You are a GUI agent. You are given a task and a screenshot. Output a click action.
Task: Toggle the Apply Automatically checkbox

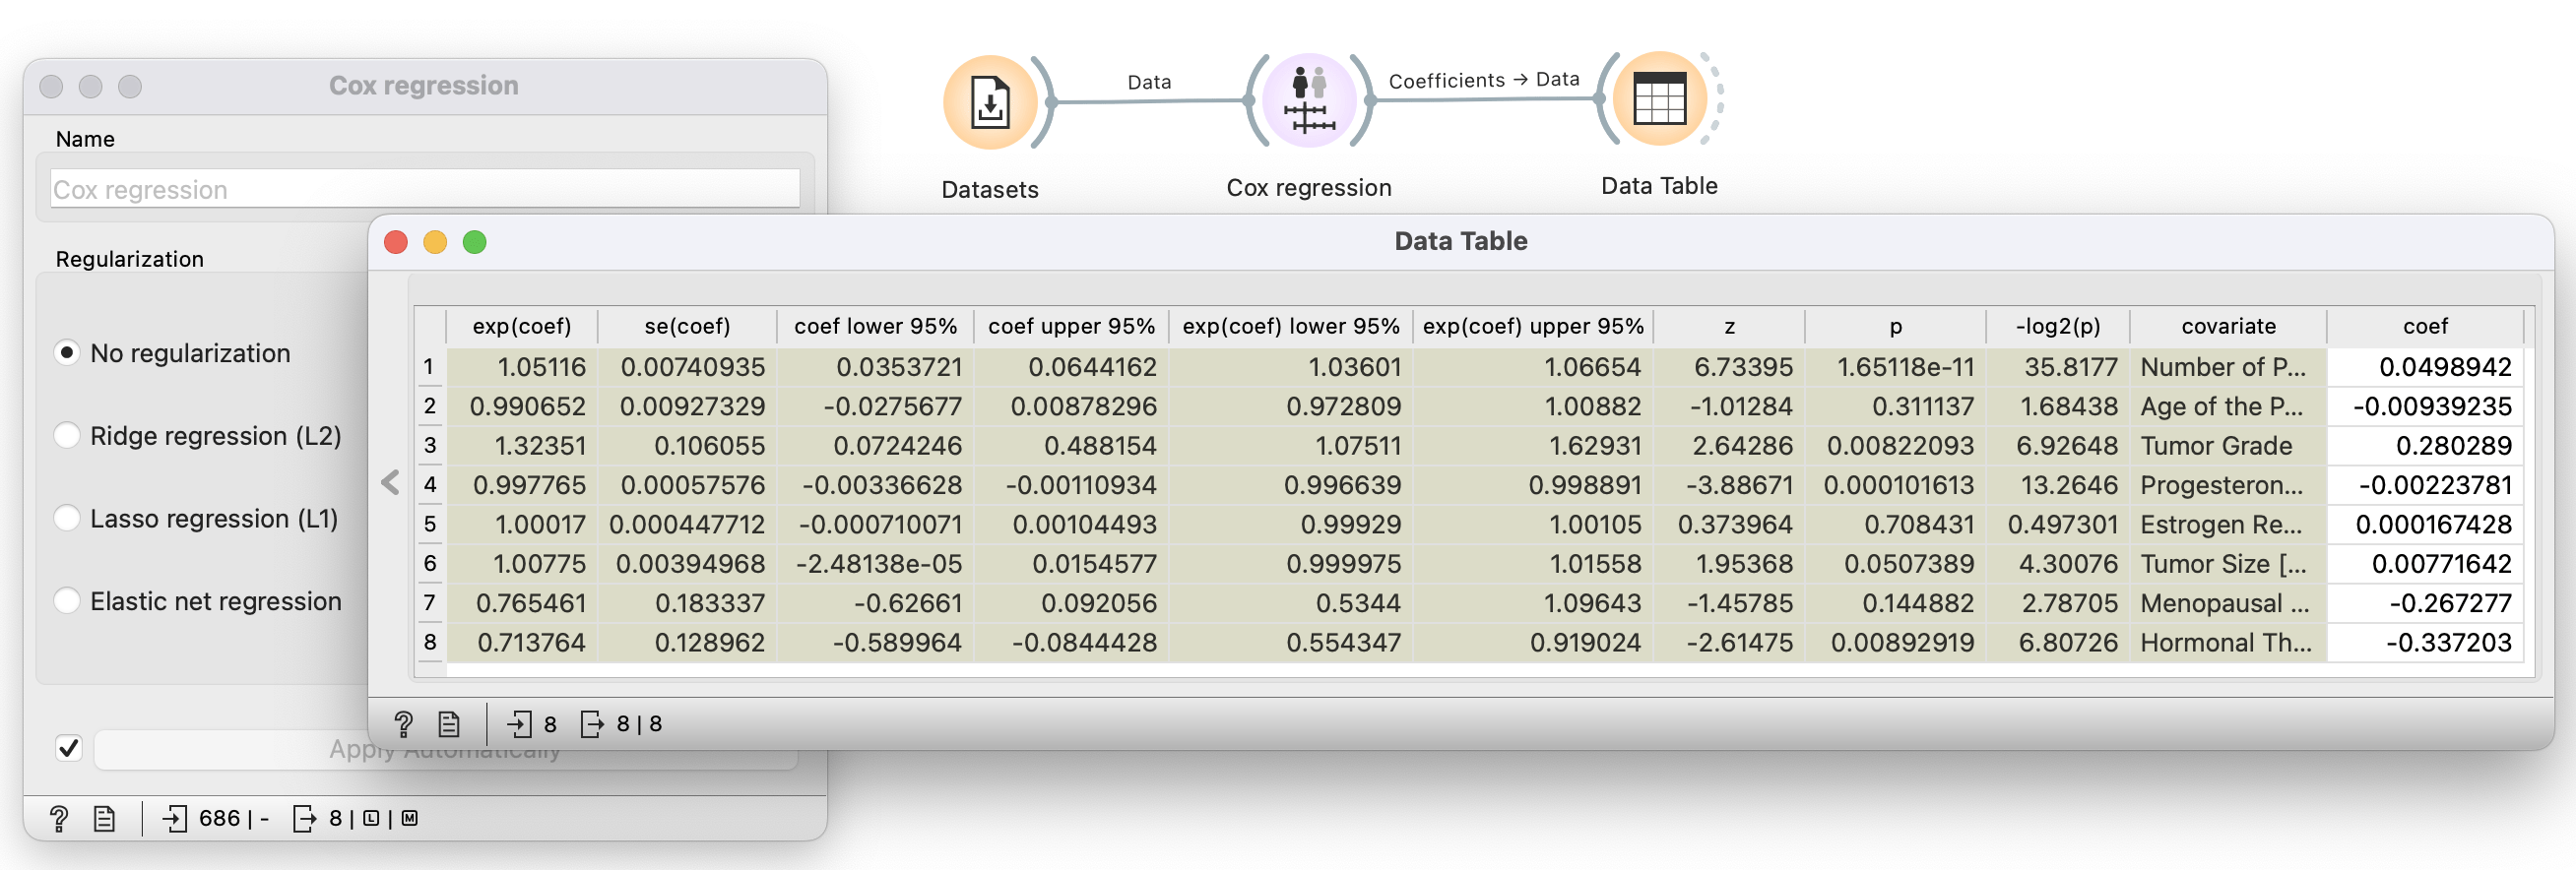coord(68,748)
